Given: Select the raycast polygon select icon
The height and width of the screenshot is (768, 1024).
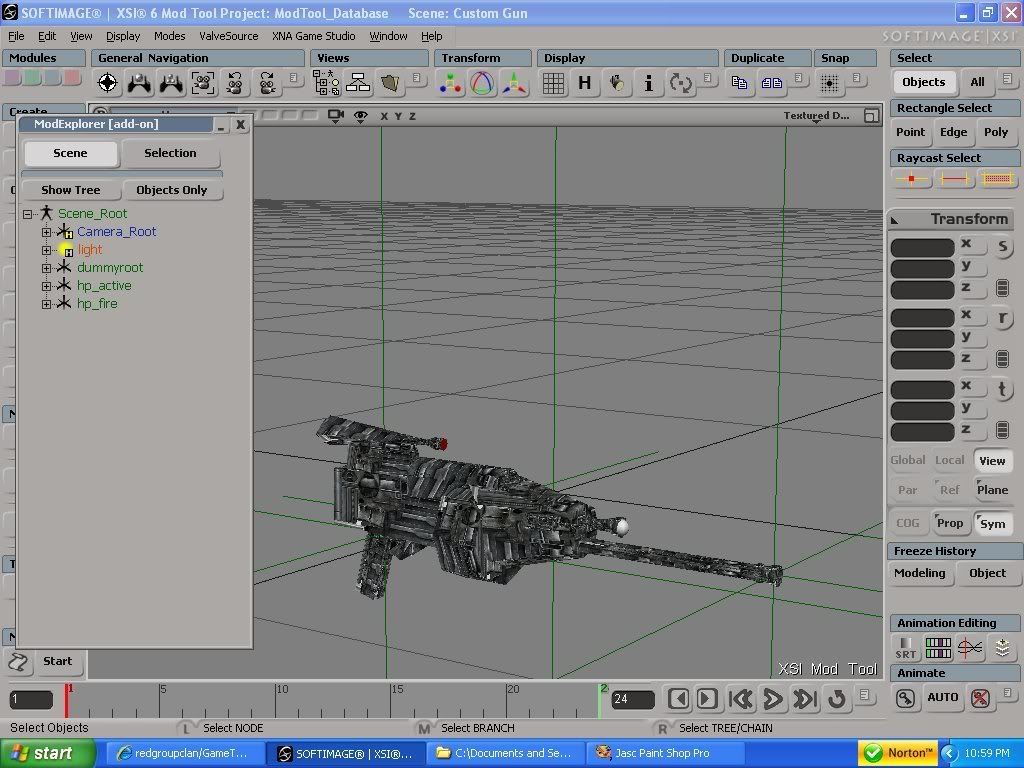Looking at the screenshot, I should [x=997, y=178].
